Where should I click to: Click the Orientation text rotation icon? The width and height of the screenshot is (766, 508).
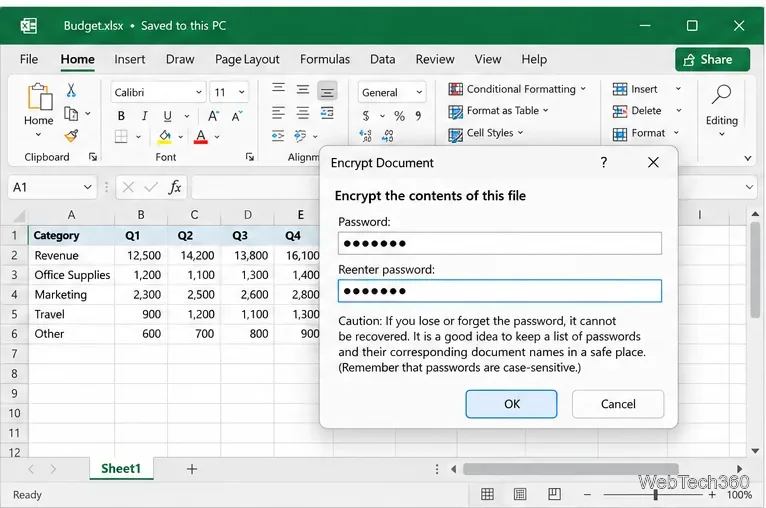click(x=300, y=135)
